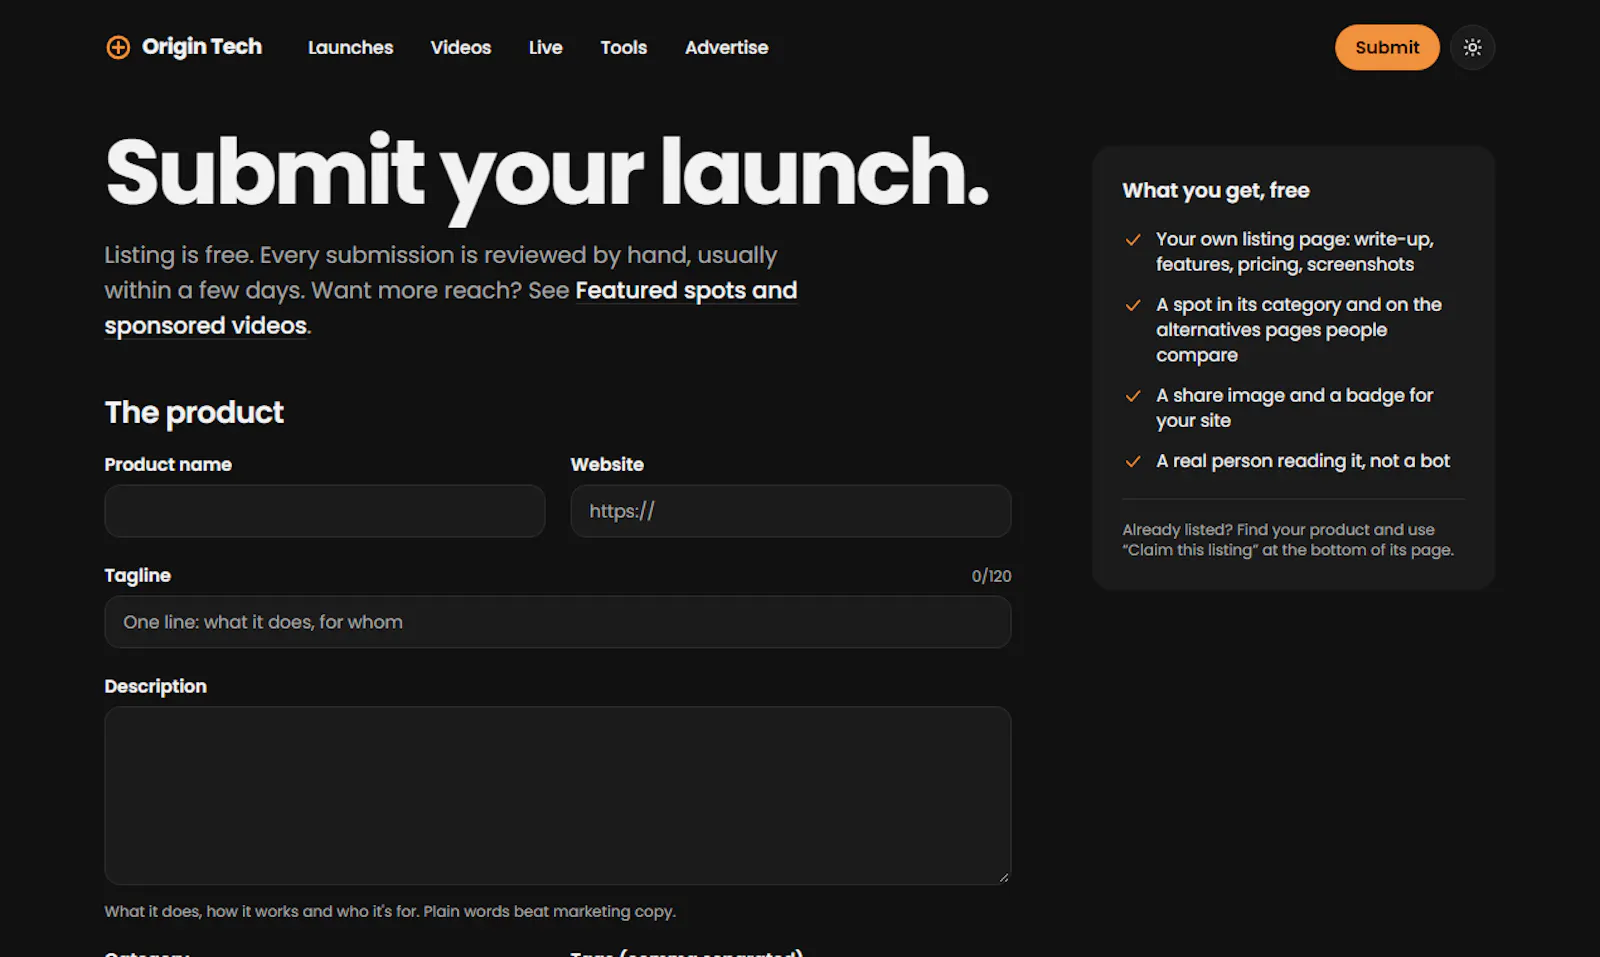This screenshot has height=957, width=1600.
Task: Click 'The product' section heading
Action: (194, 412)
